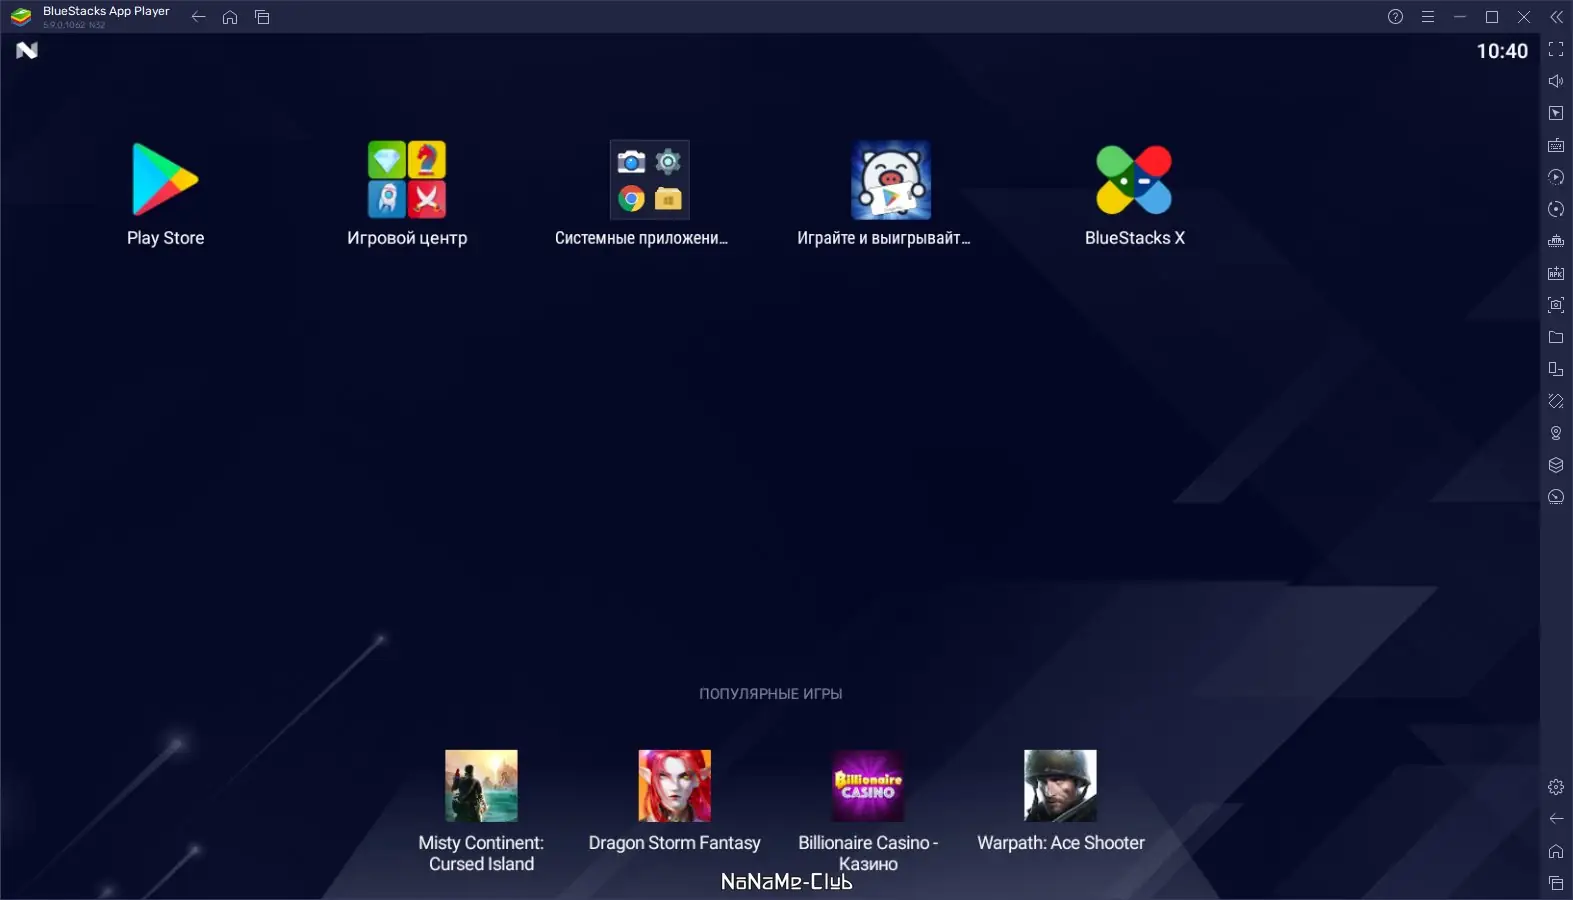Viewport: 1573px width, 900px height.
Task: Open the help question mark icon
Action: [x=1395, y=17]
